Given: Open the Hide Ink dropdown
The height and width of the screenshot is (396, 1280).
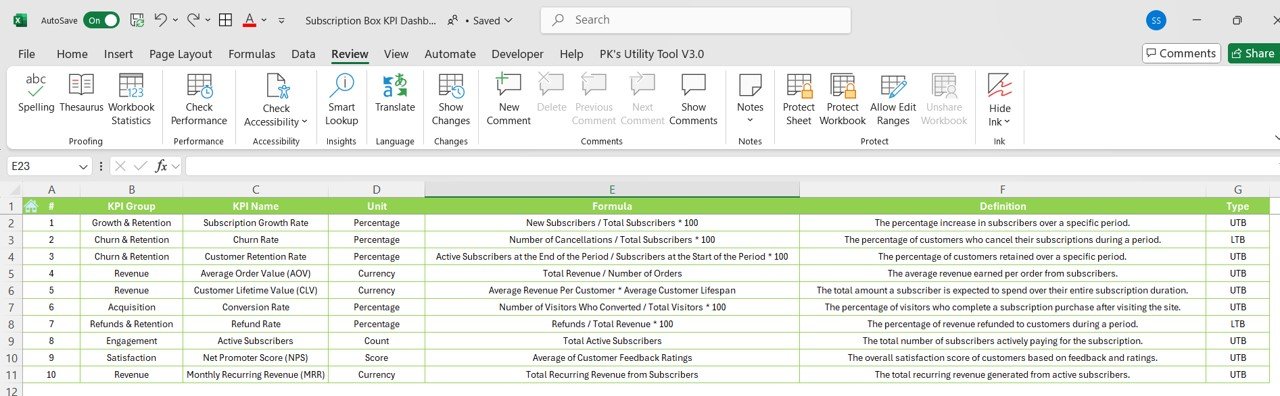Looking at the screenshot, I should (x=1000, y=100).
